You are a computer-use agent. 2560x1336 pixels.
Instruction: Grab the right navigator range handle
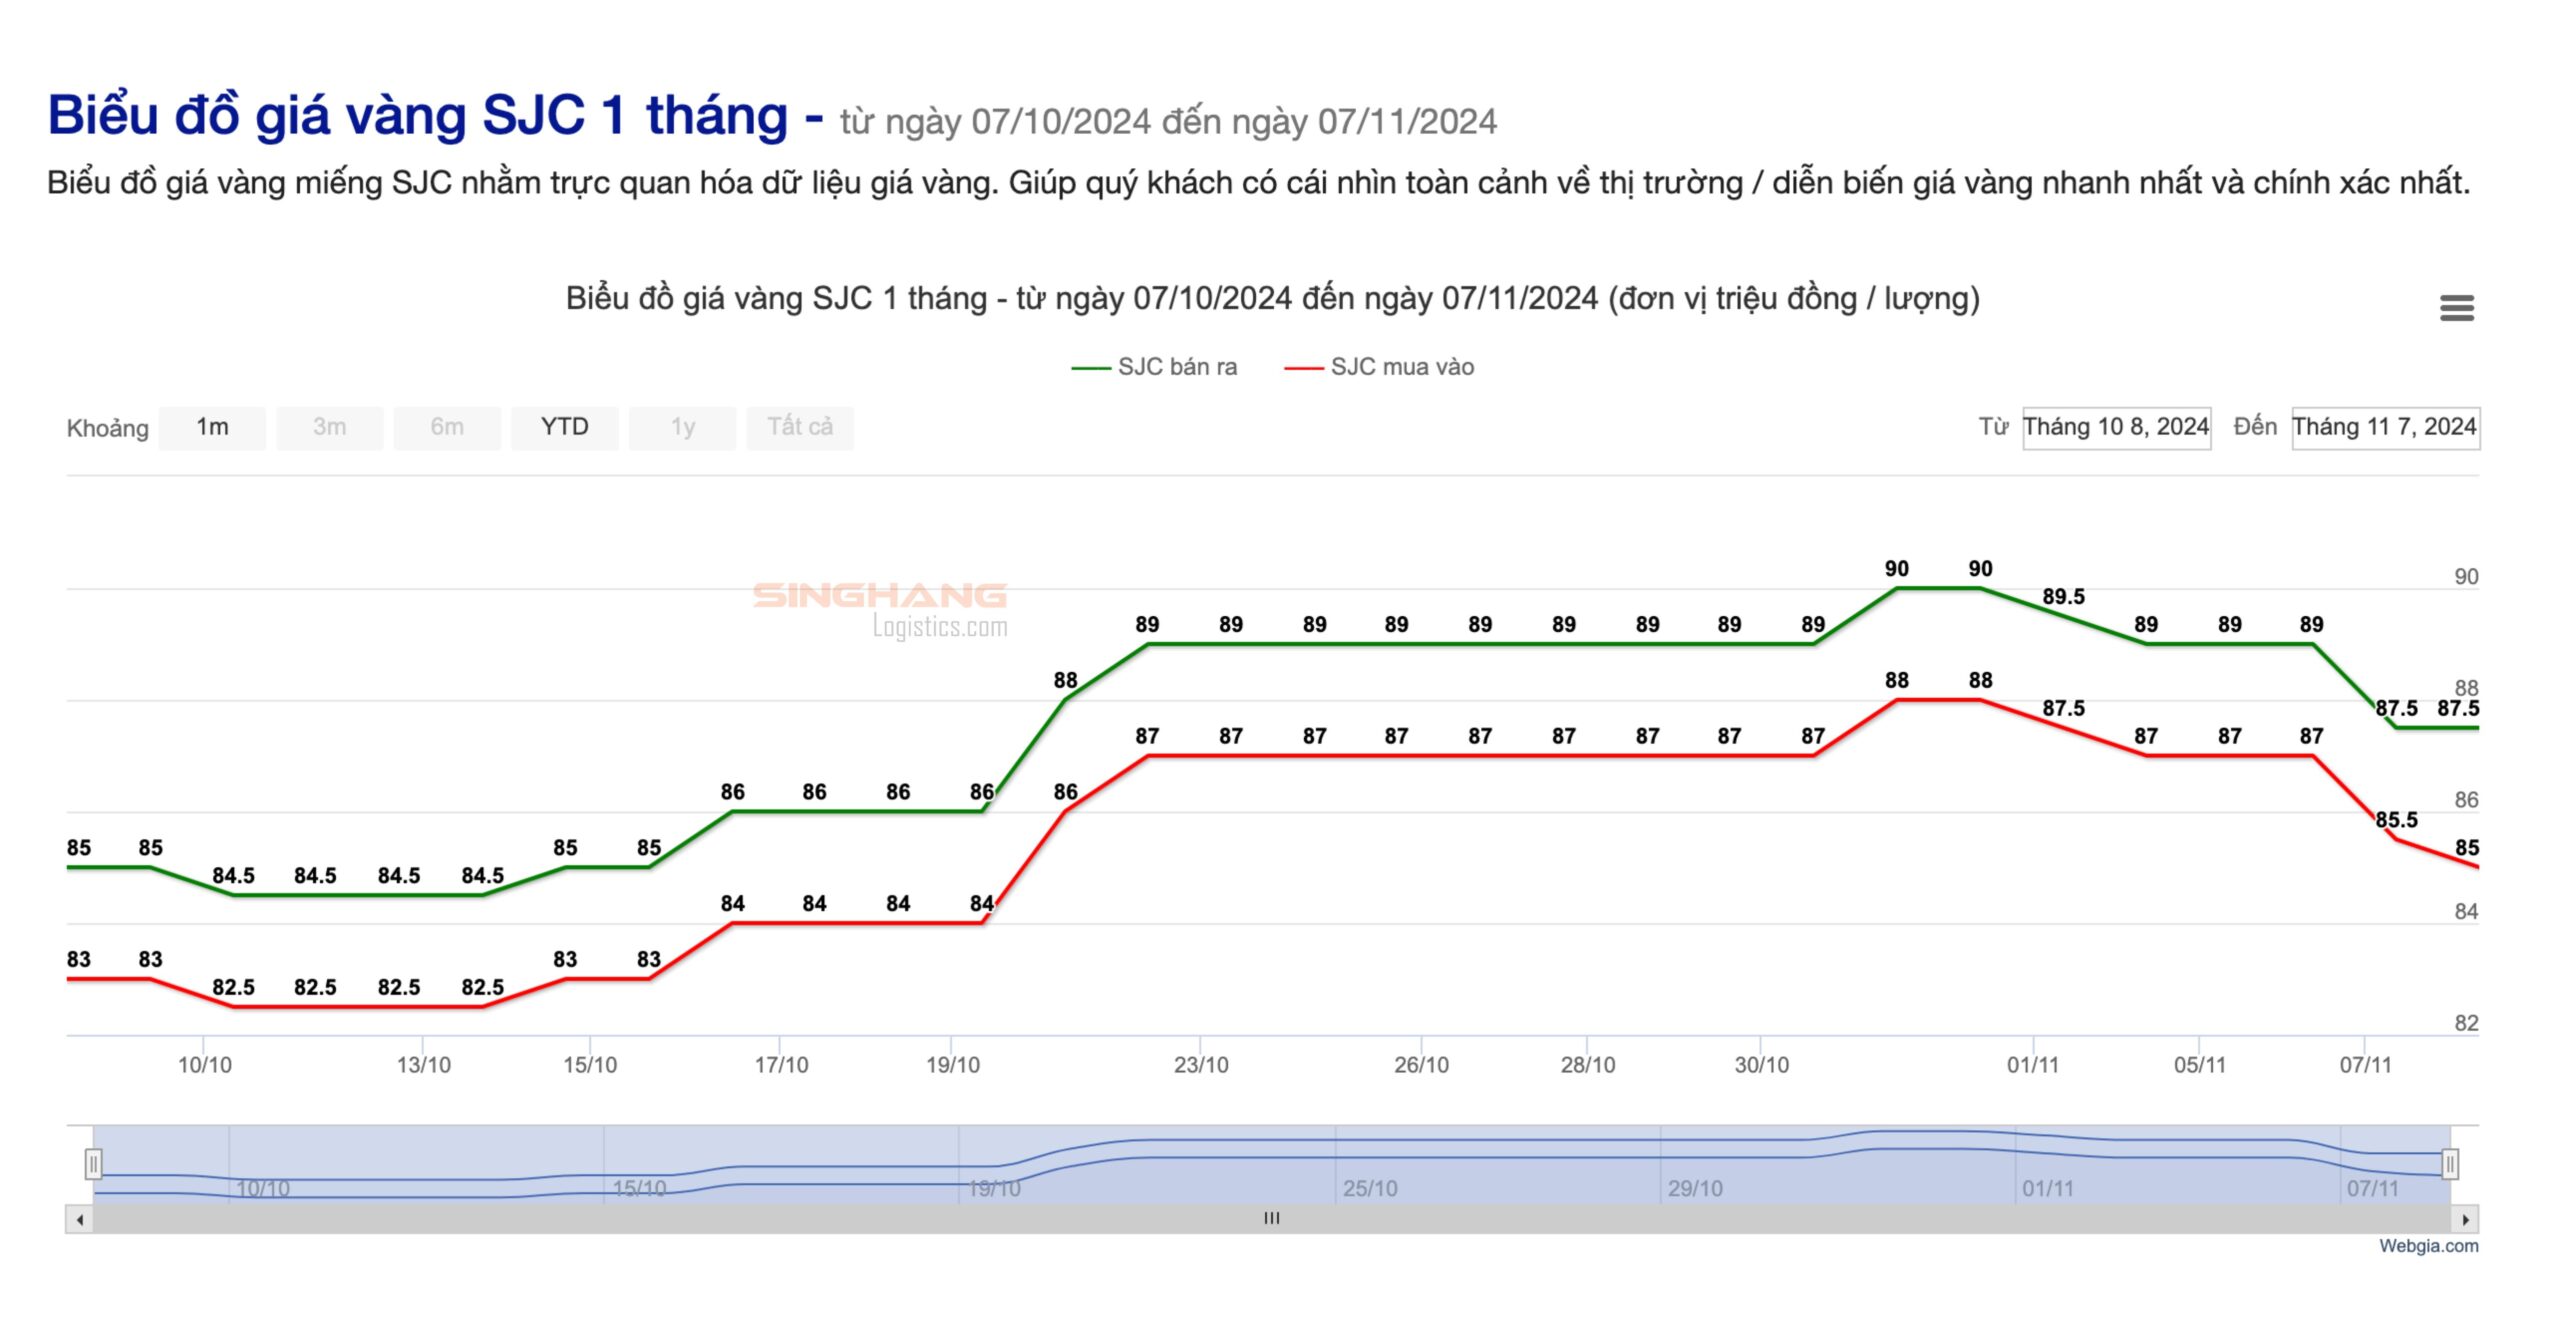[x=2450, y=1164]
